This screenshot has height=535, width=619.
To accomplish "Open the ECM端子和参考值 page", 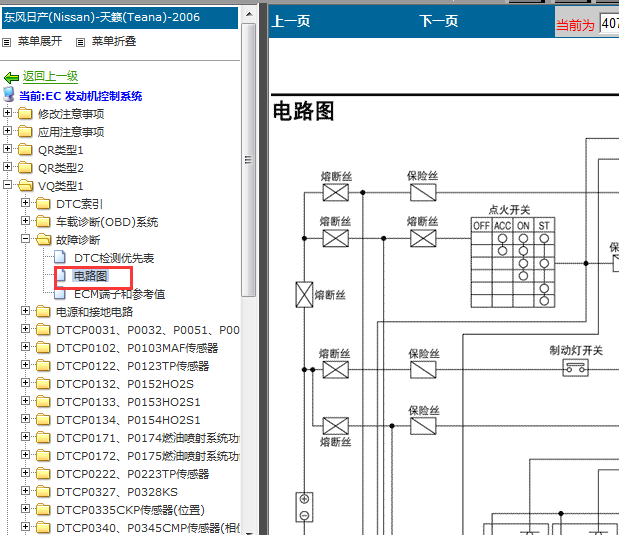I will 120,294.
